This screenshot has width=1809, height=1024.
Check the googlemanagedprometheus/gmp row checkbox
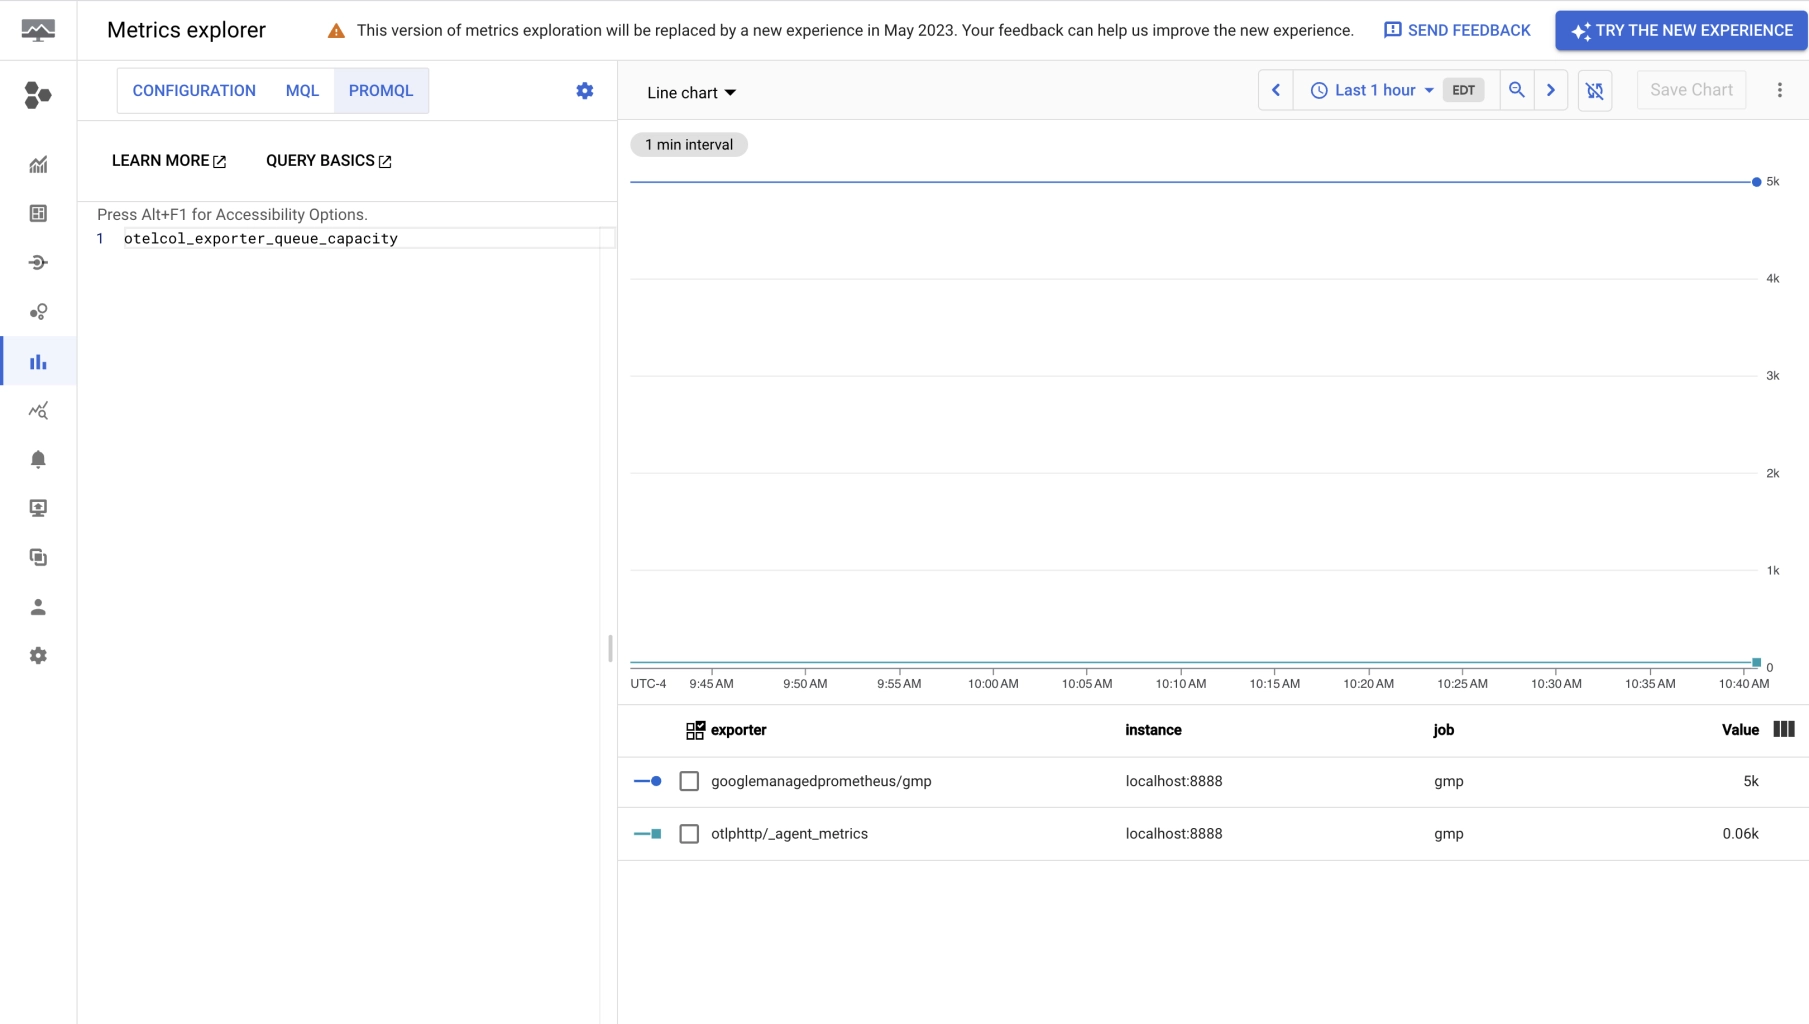(x=689, y=781)
